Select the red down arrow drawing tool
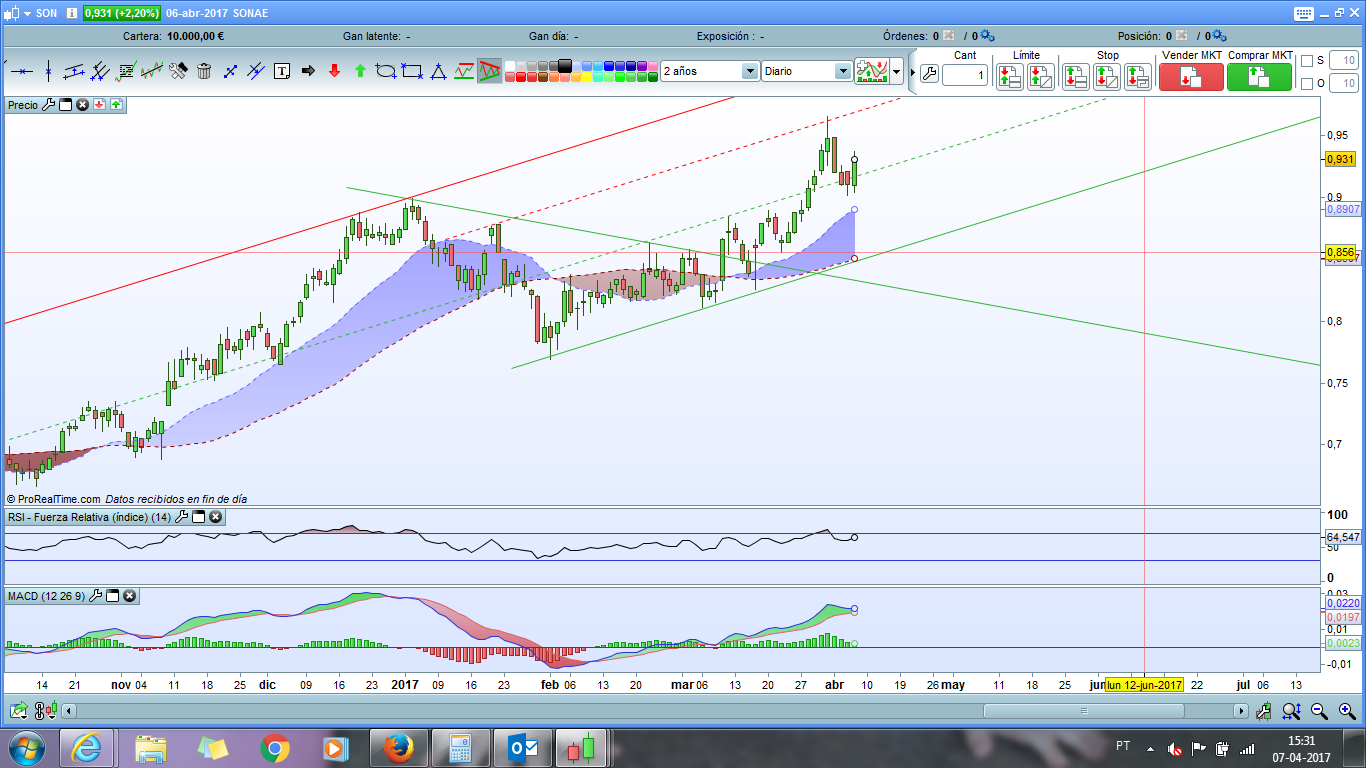 click(334, 71)
